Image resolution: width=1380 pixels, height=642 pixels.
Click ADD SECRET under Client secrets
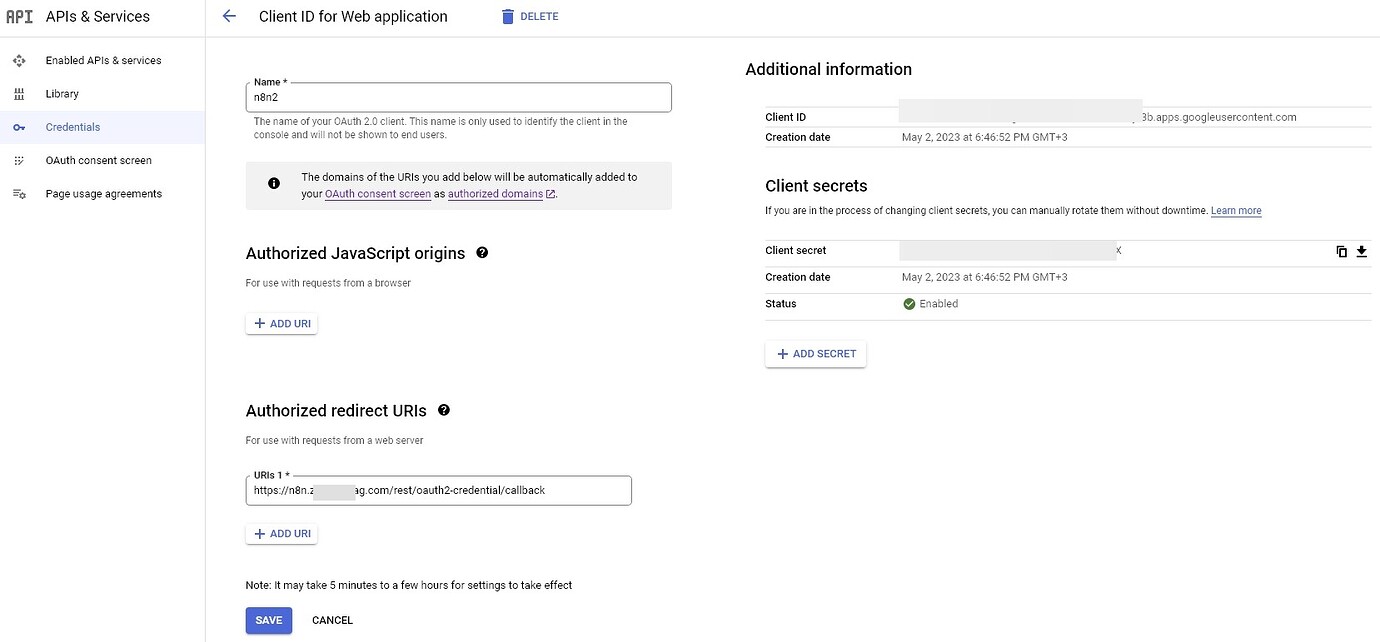[x=816, y=353]
